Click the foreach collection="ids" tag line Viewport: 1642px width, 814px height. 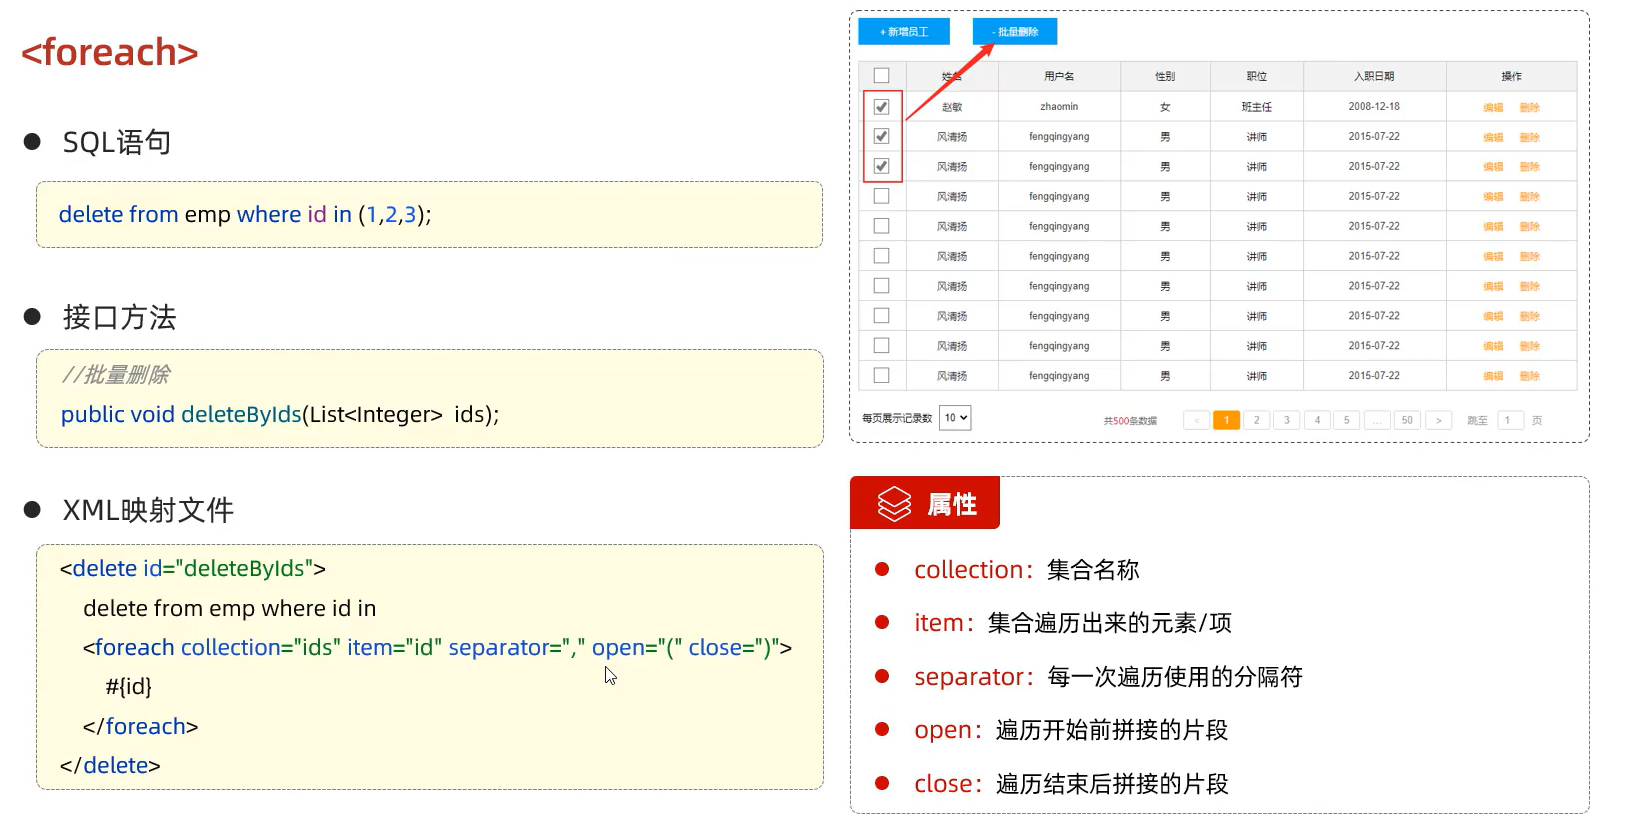(x=437, y=647)
